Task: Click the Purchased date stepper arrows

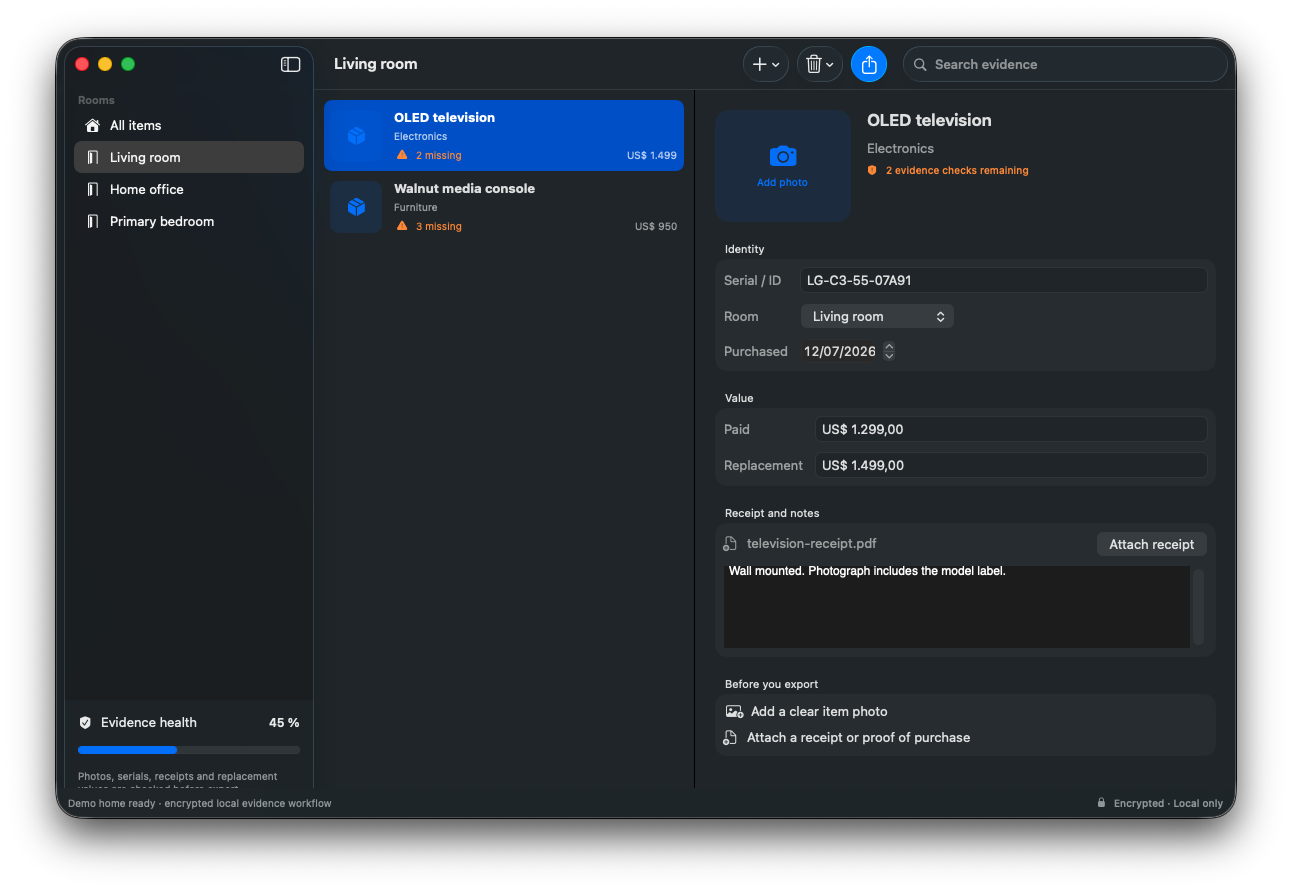Action: click(x=889, y=351)
